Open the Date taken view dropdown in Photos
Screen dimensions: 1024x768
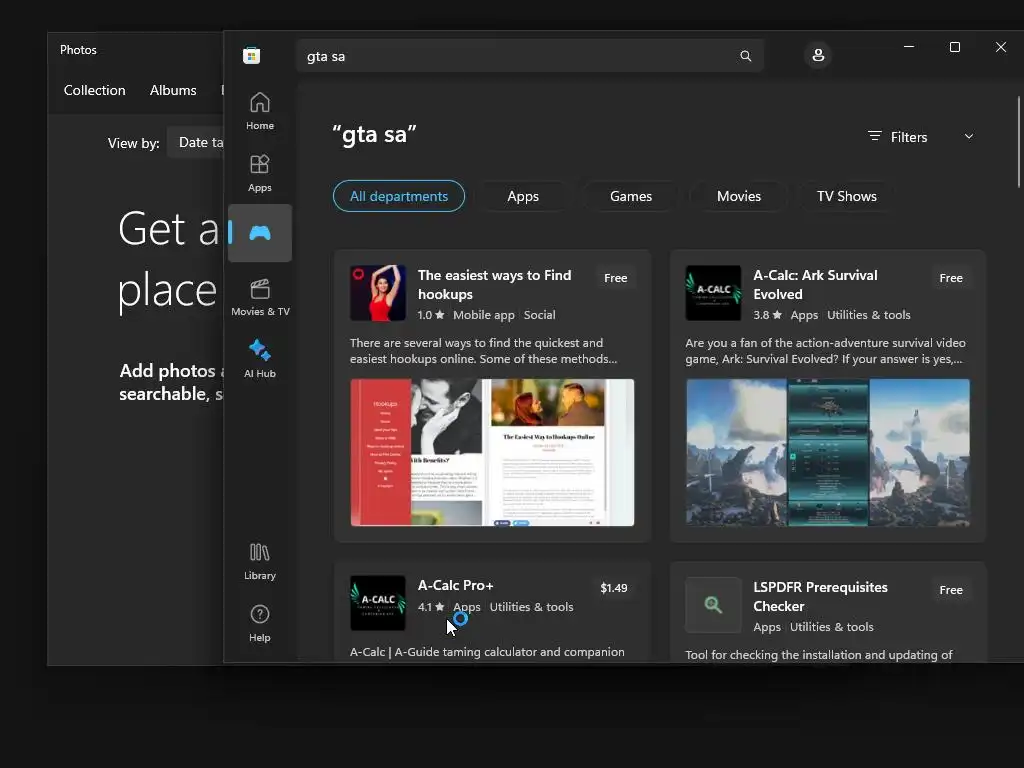pyautogui.click(x=196, y=142)
